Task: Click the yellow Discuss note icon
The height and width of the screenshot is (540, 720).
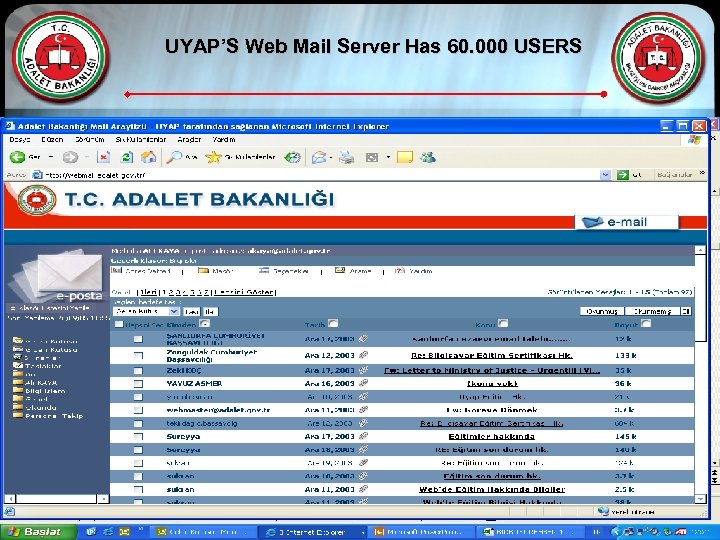Action: (x=405, y=158)
